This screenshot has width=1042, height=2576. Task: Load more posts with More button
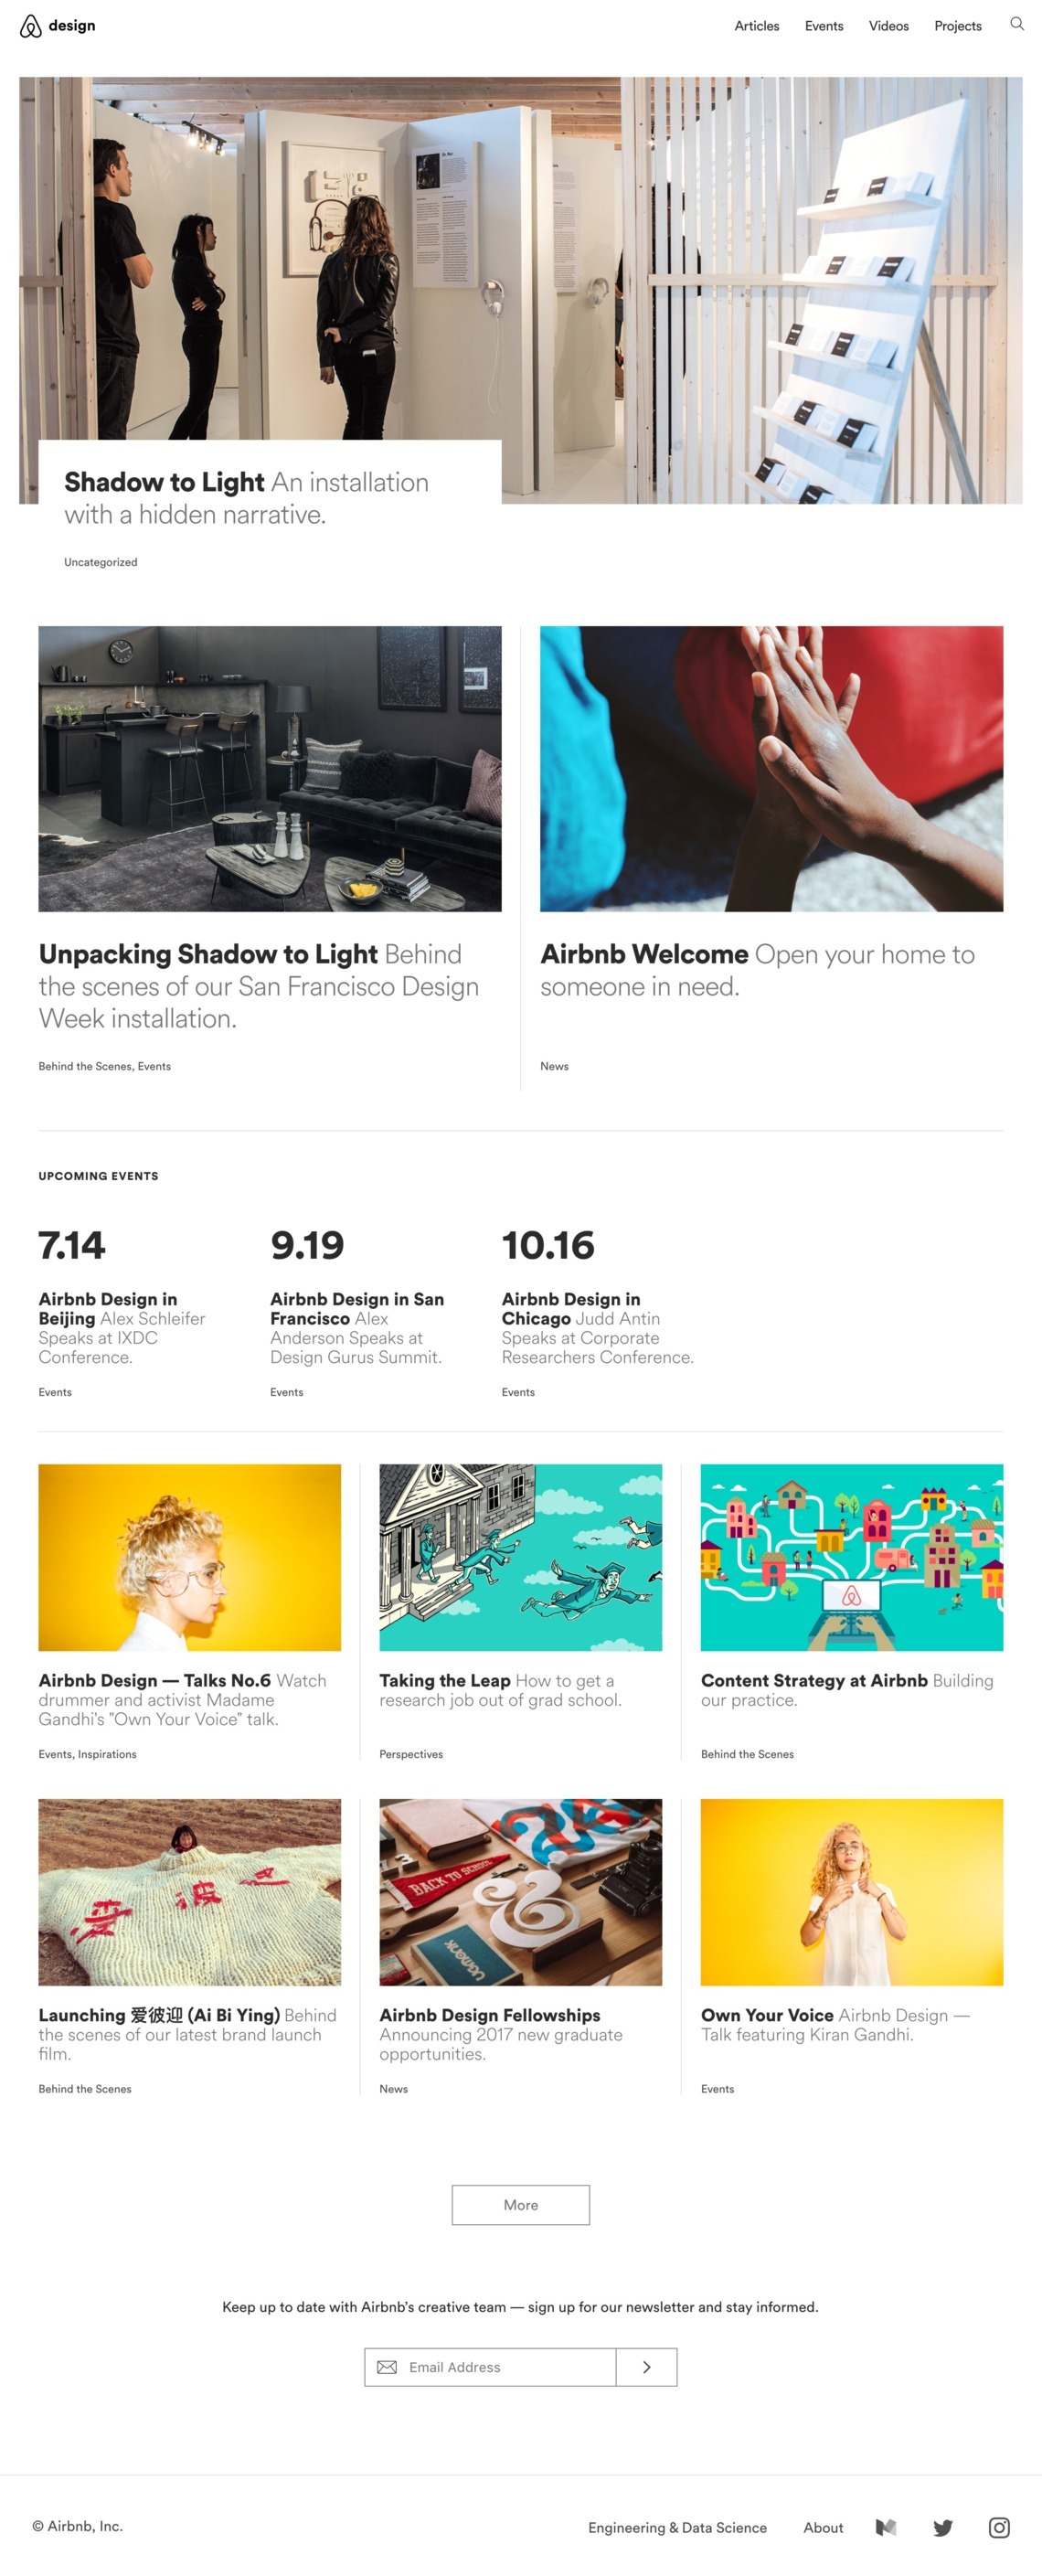coord(520,2204)
